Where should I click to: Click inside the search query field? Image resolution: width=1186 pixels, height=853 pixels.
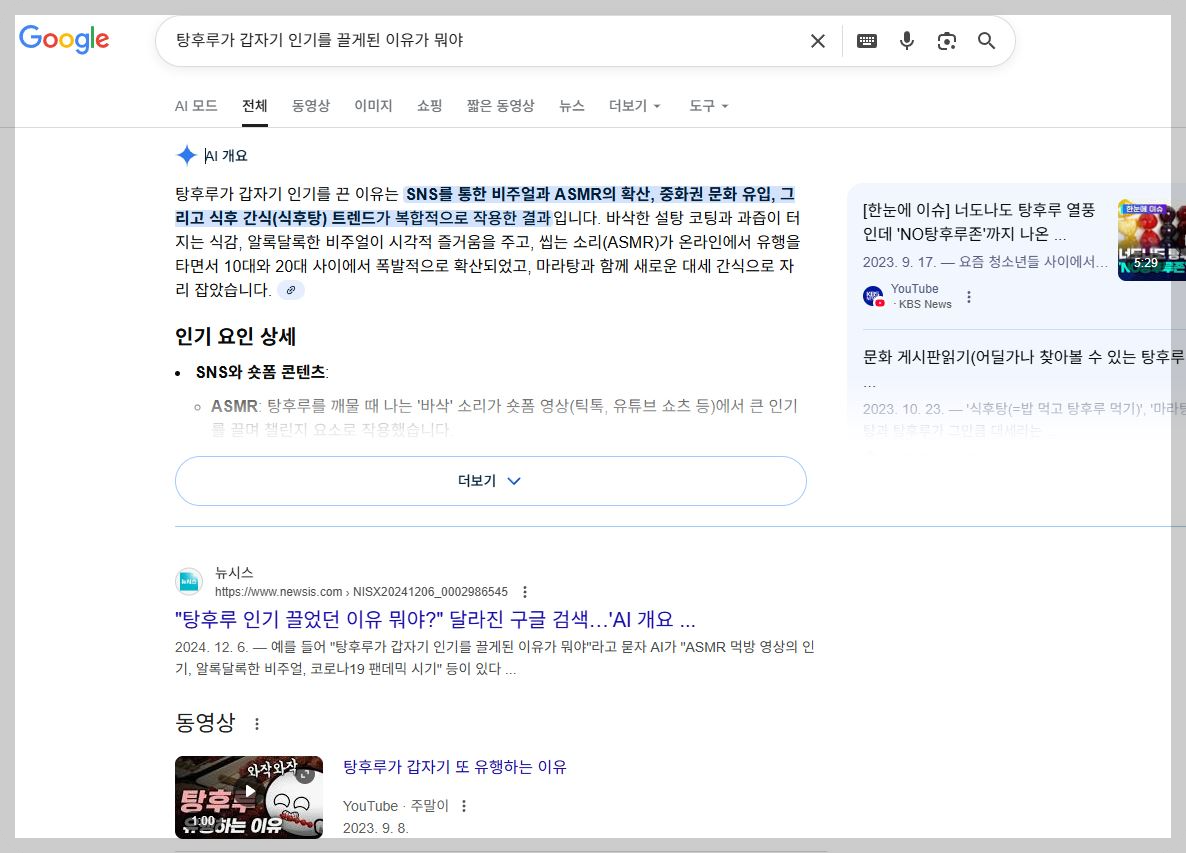[x=484, y=40]
